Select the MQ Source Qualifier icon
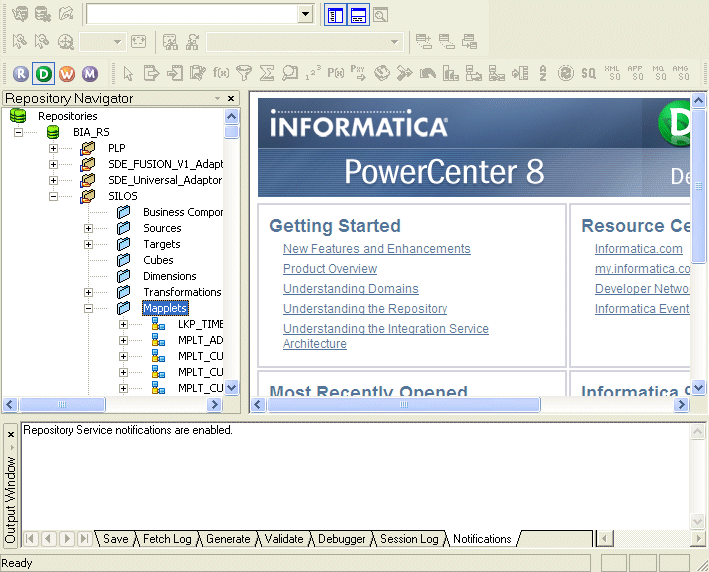The height and width of the screenshot is (572, 709). (658, 73)
